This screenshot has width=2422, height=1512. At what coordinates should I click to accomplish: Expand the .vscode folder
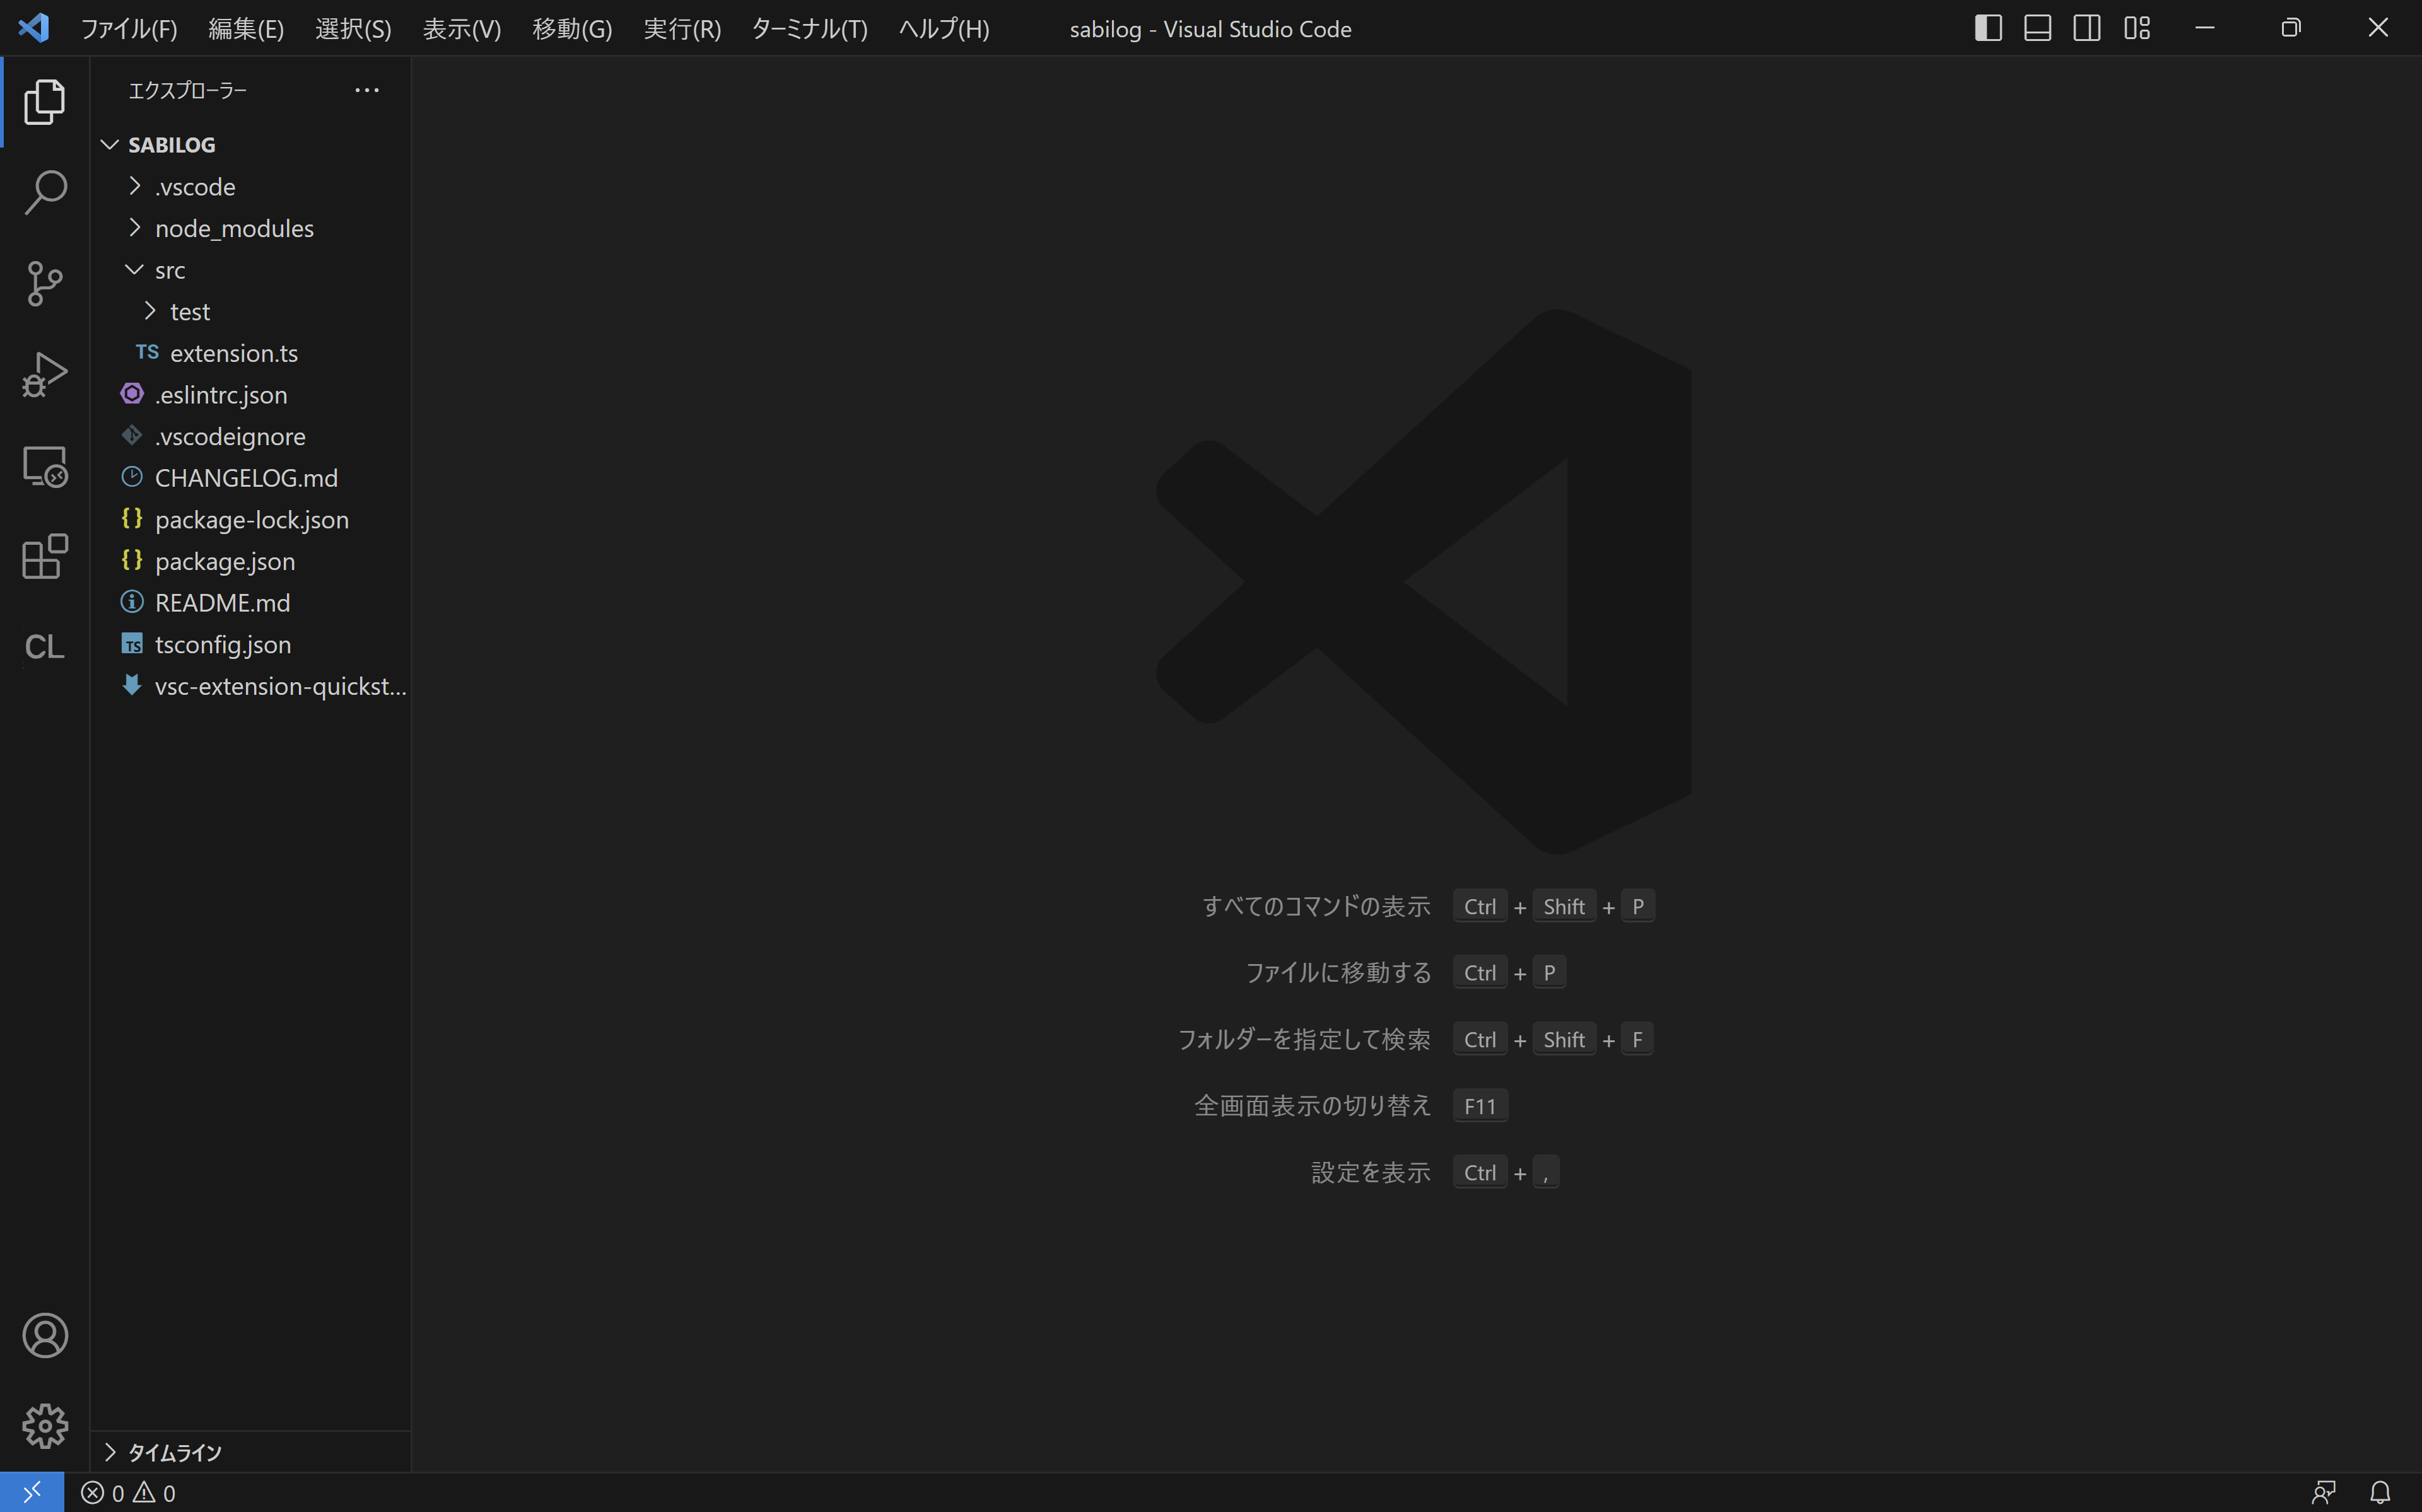pos(250,187)
